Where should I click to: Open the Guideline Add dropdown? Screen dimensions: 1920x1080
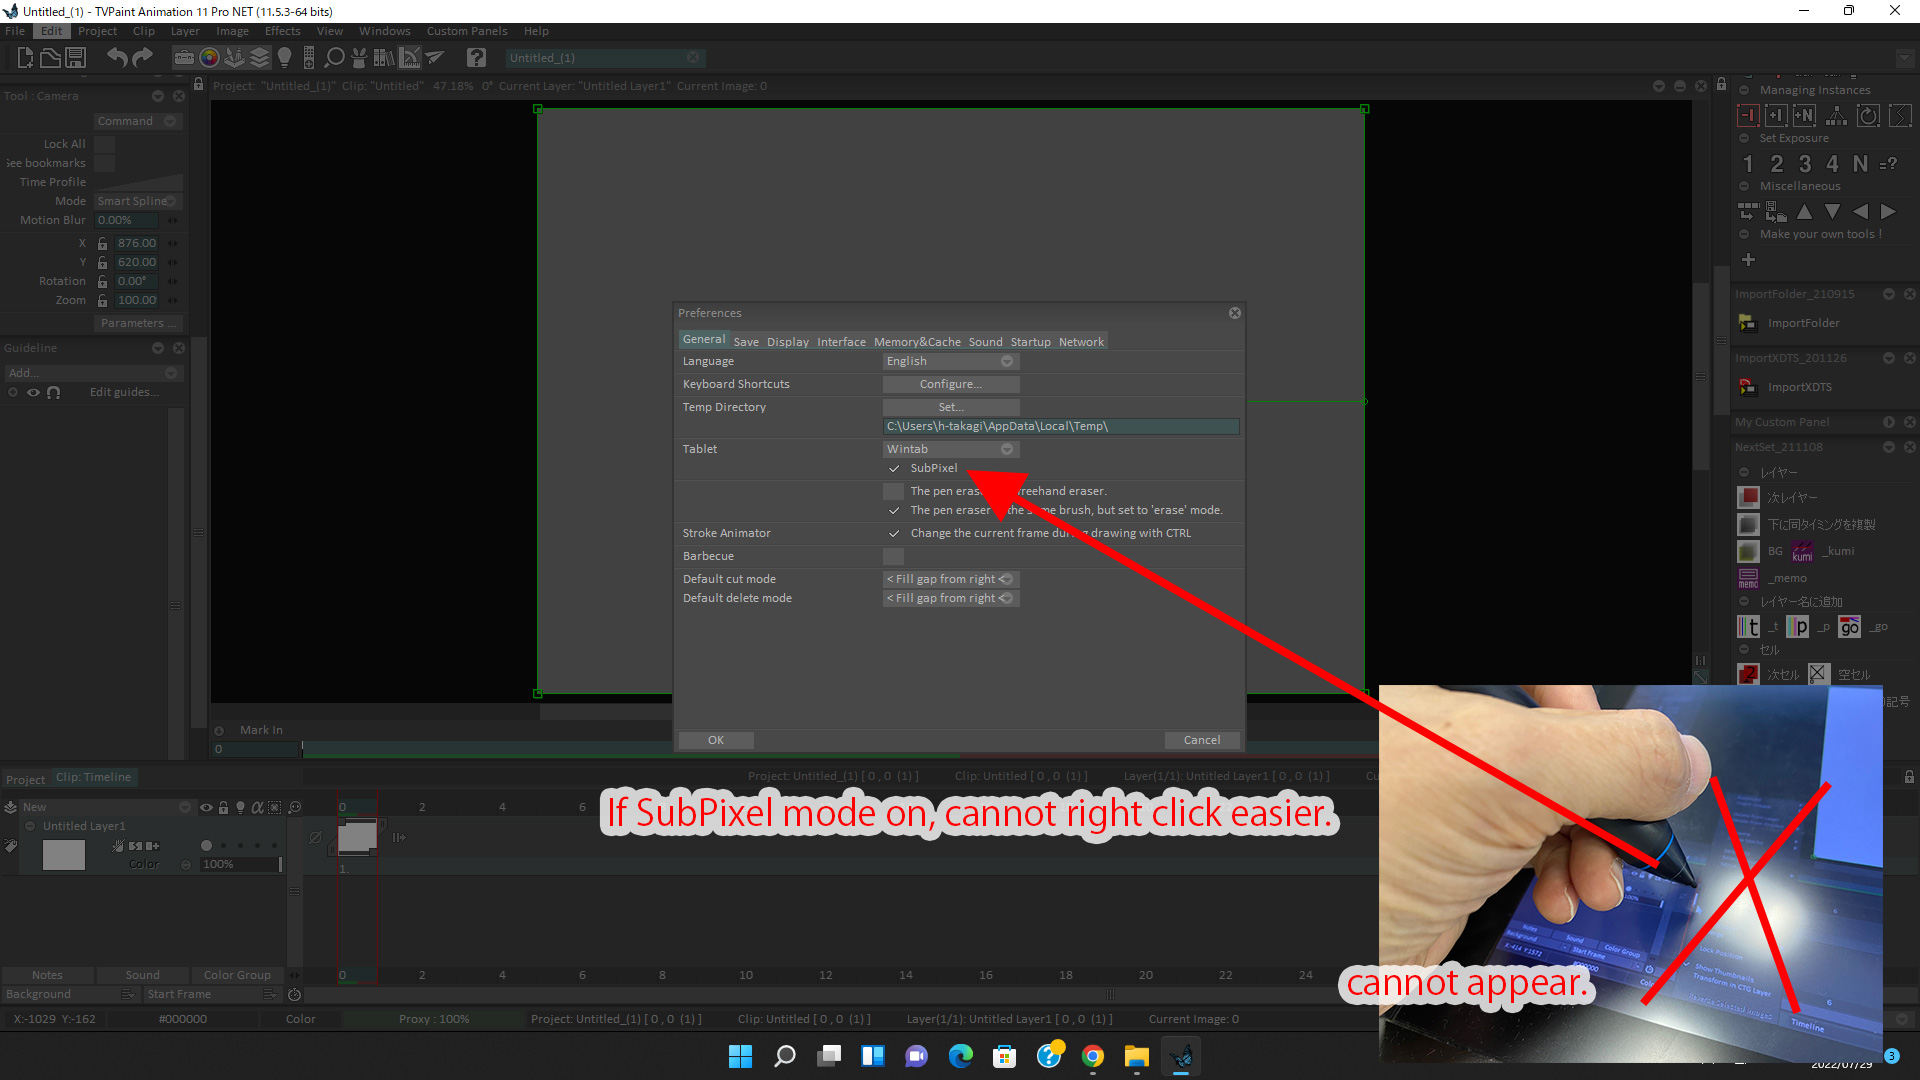tap(92, 374)
